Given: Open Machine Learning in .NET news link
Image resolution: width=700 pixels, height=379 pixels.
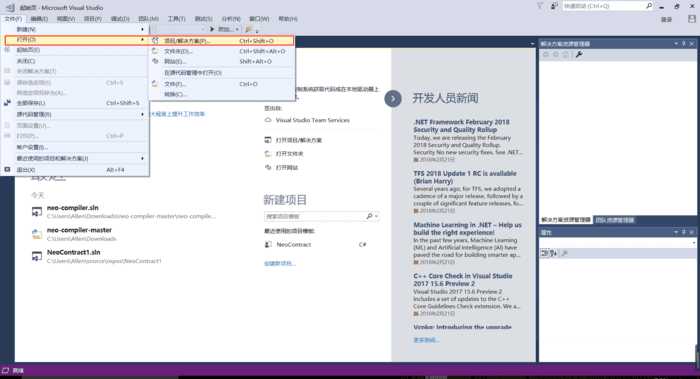Looking at the screenshot, I should [x=467, y=229].
